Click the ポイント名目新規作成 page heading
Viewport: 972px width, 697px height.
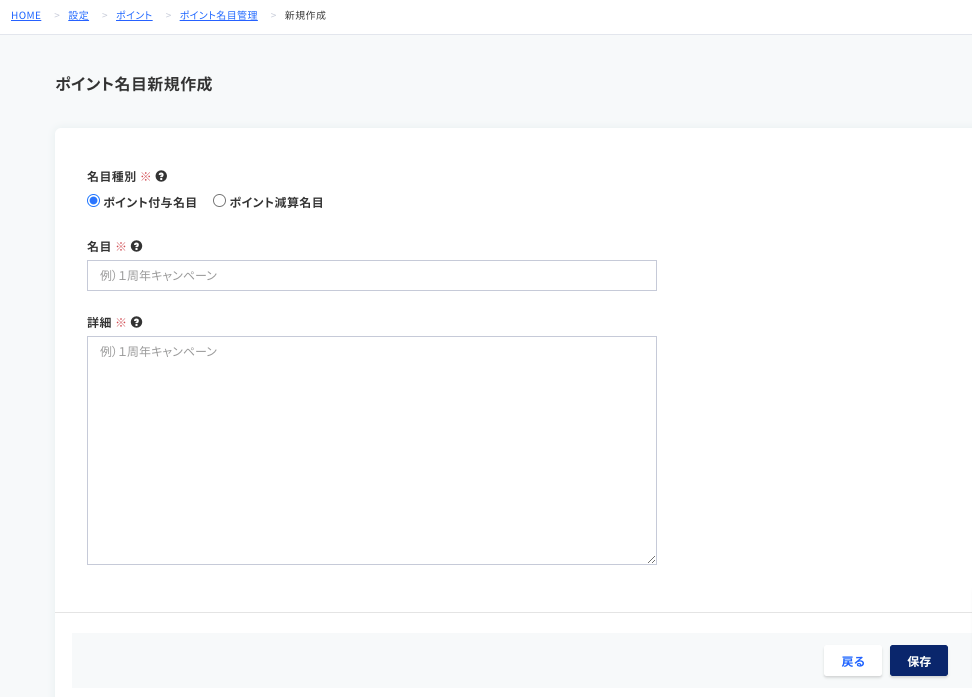coord(134,84)
